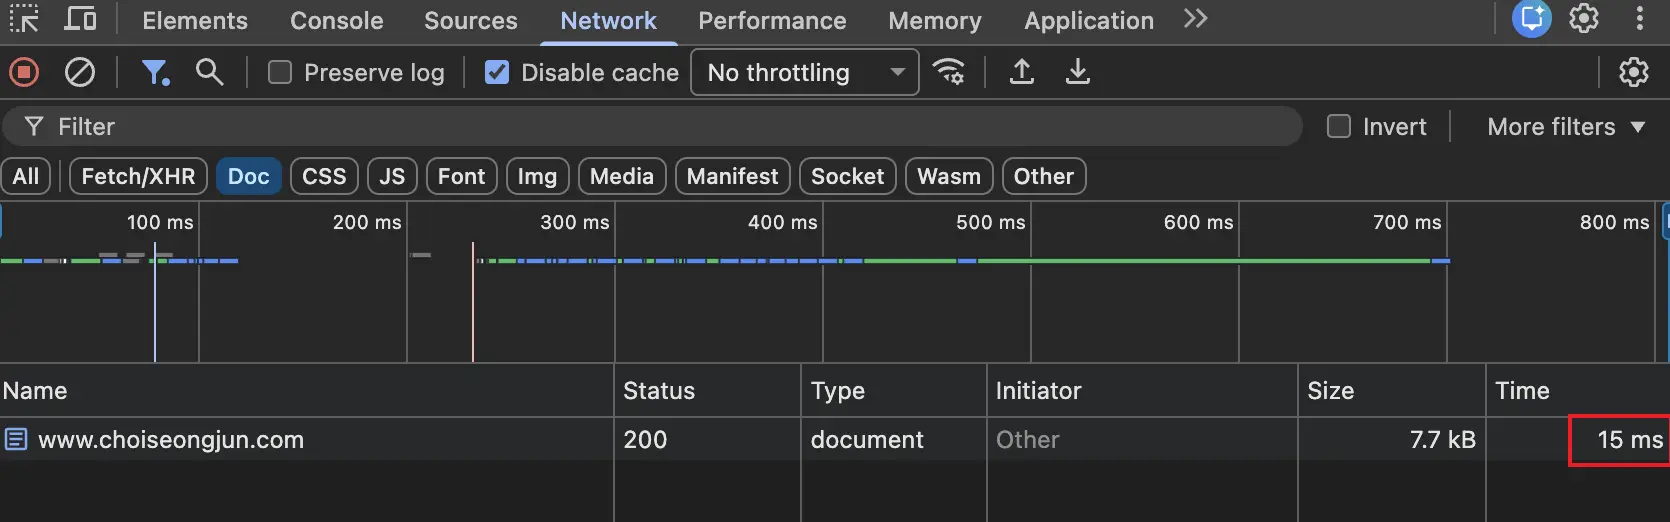The height and width of the screenshot is (522, 1670).
Task: Stop recording network log
Action: tap(24, 72)
